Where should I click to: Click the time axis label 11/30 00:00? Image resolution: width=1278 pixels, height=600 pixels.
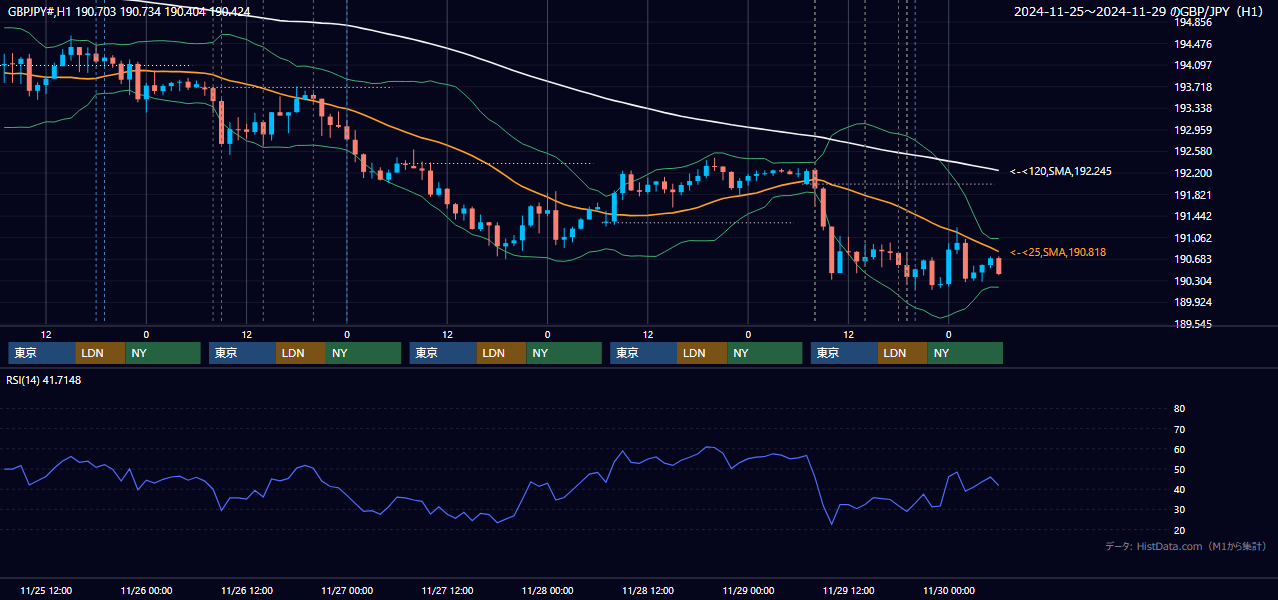point(949,591)
